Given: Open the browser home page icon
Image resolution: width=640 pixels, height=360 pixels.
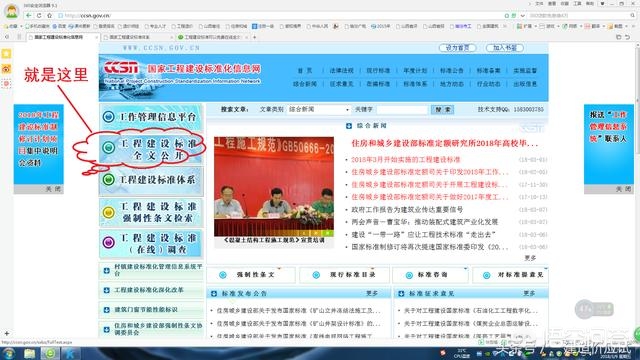Looking at the screenshot, I should click(49, 16).
